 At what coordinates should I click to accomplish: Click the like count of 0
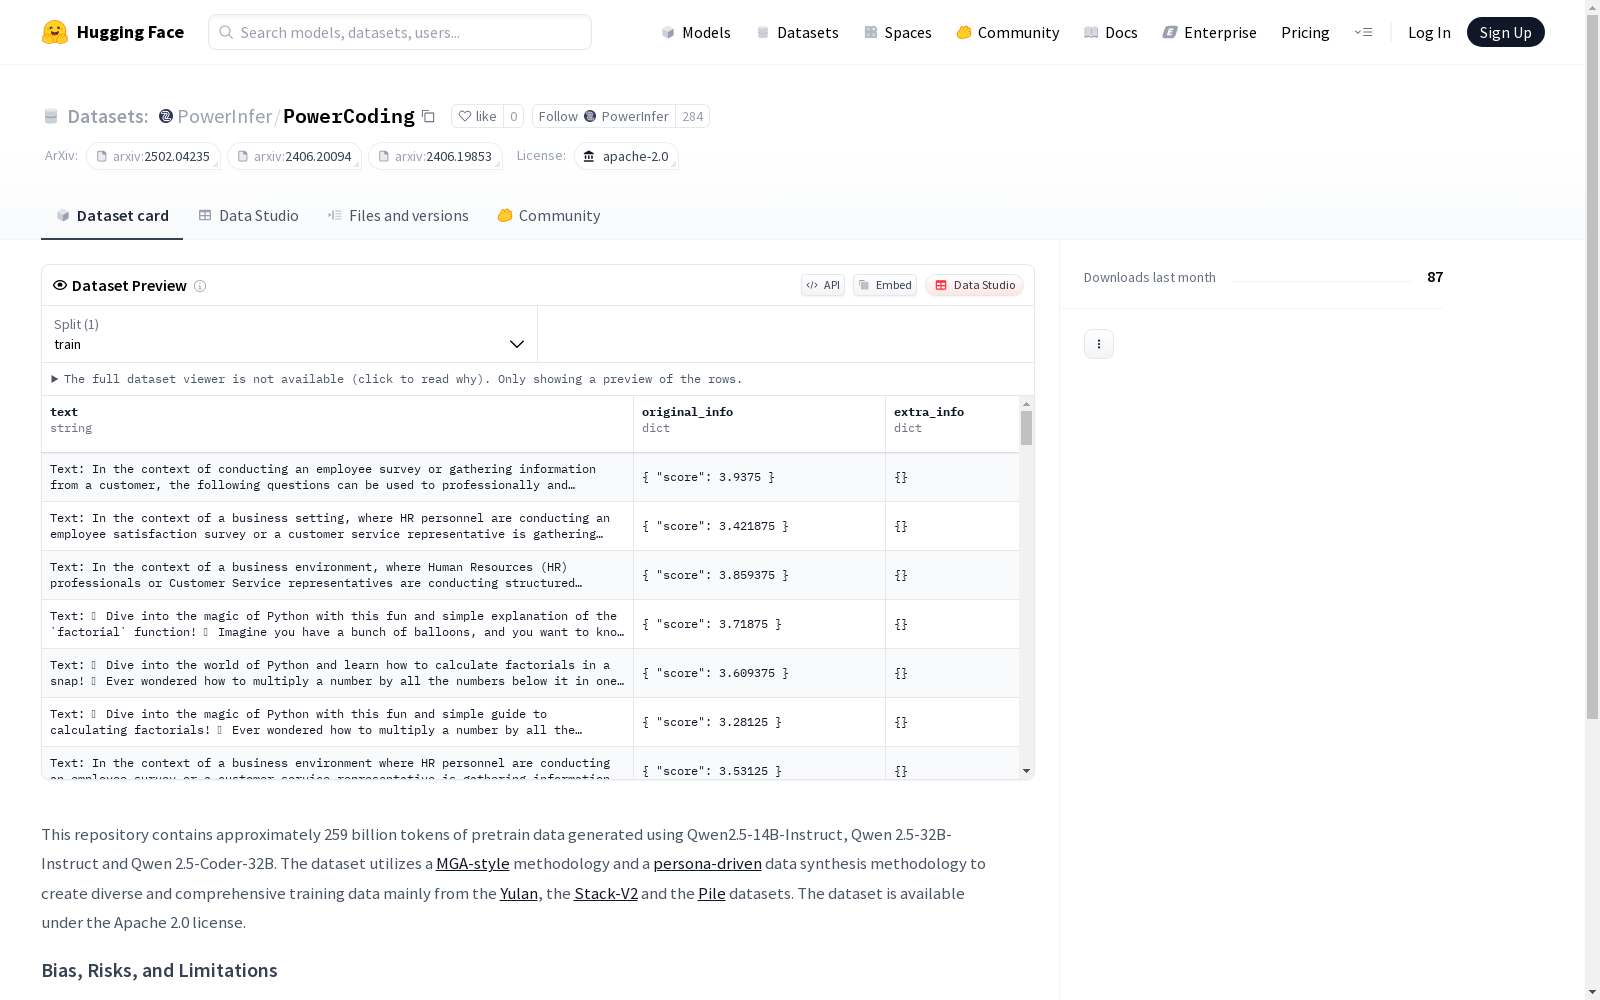[x=513, y=116]
